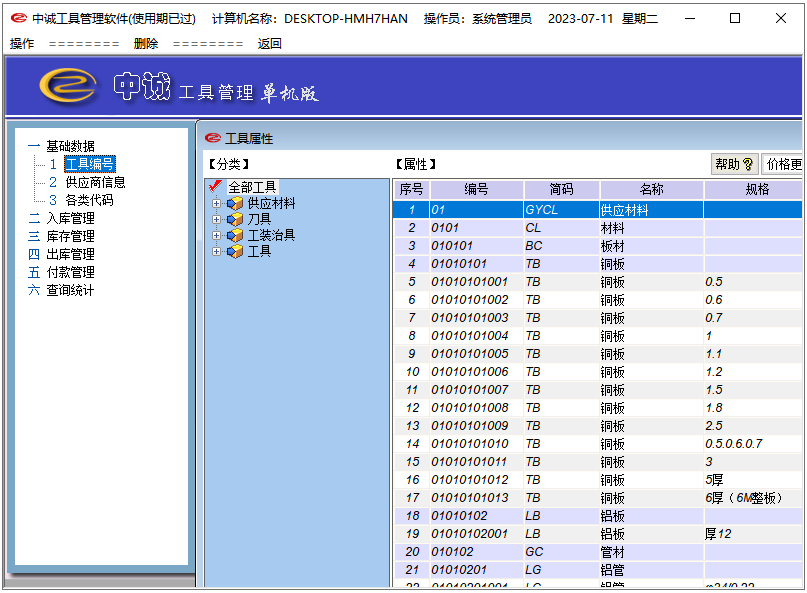Open 供应商信息 in the sidebar
Viewport: 807px width, 593px height.
[x=95, y=182]
